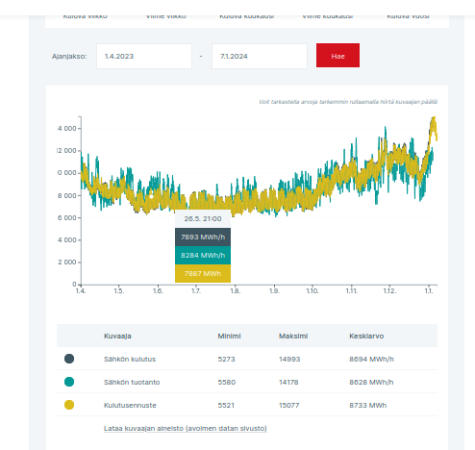This screenshot has height=450, width=475.
Task: Click the Keskiarvo column header
Action: [366, 336]
